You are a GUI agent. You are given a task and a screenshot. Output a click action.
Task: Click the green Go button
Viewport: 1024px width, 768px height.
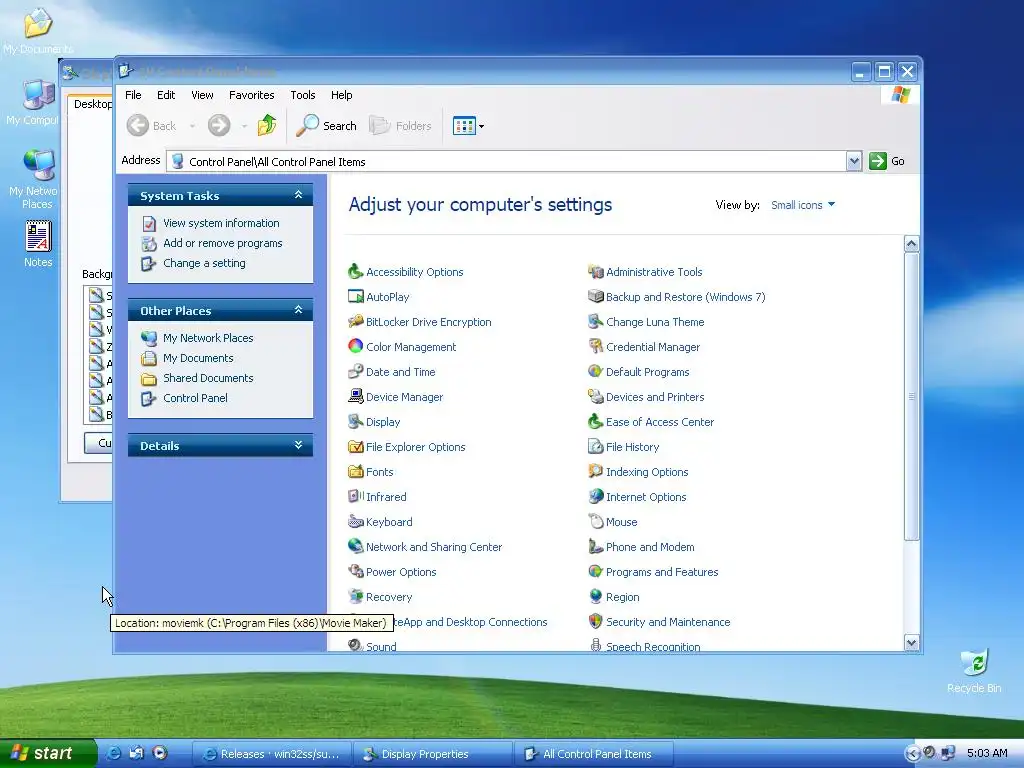coord(886,161)
